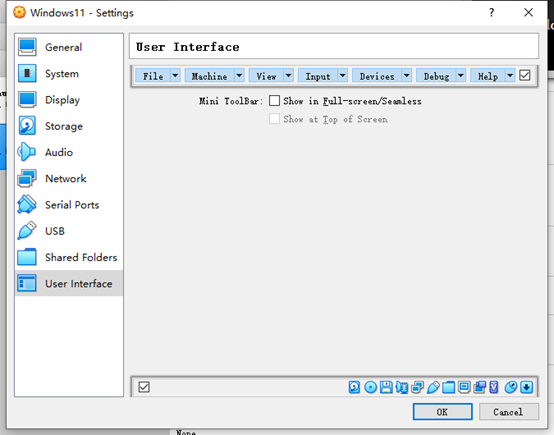554x435 pixels.
Task: Toggle the Input menu button
Action: (318, 76)
